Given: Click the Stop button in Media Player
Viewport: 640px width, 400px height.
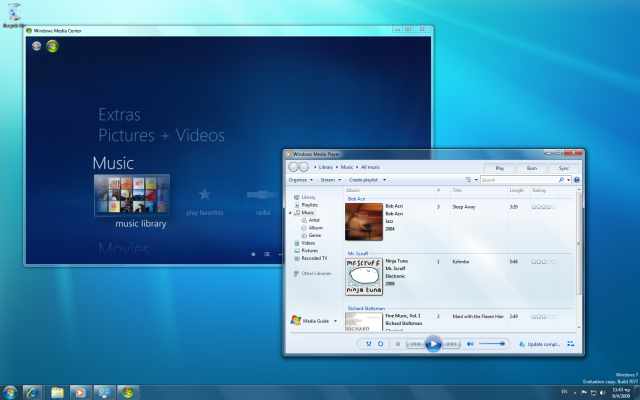Looking at the screenshot, I should 398,344.
